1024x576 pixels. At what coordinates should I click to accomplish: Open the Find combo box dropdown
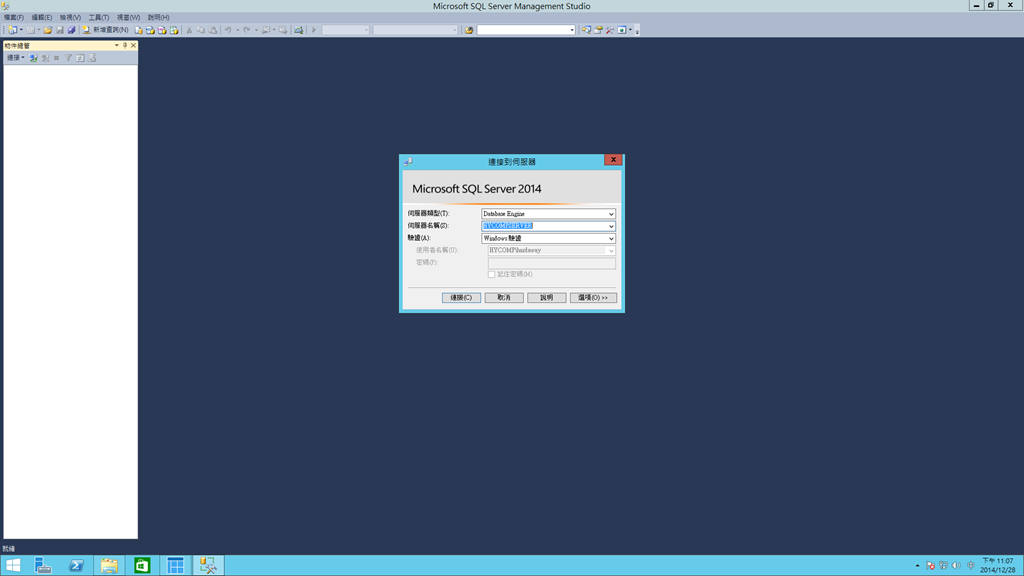(x=572, y=30)
